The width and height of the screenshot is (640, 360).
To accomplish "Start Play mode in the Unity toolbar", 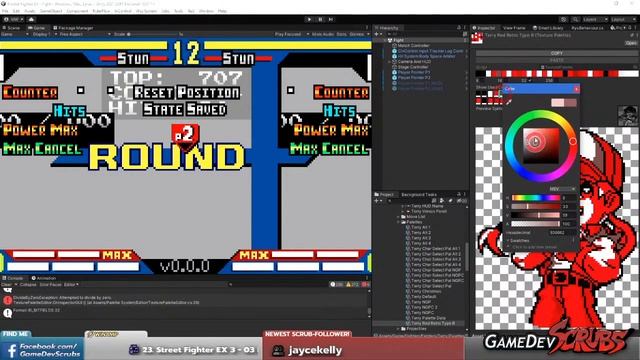I will pyautogui.click(x=309, y=19).
